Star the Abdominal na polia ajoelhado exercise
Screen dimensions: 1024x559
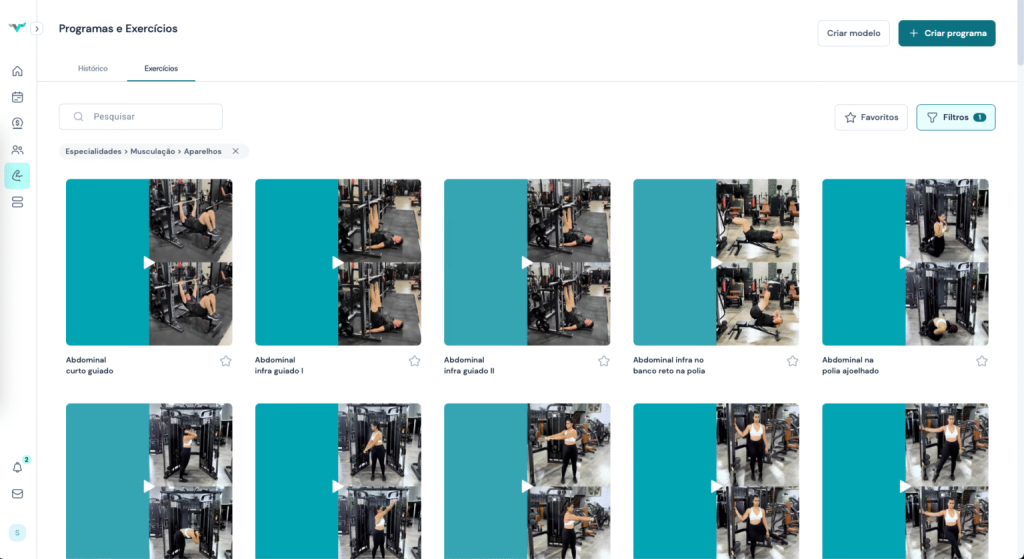point(981,361)
